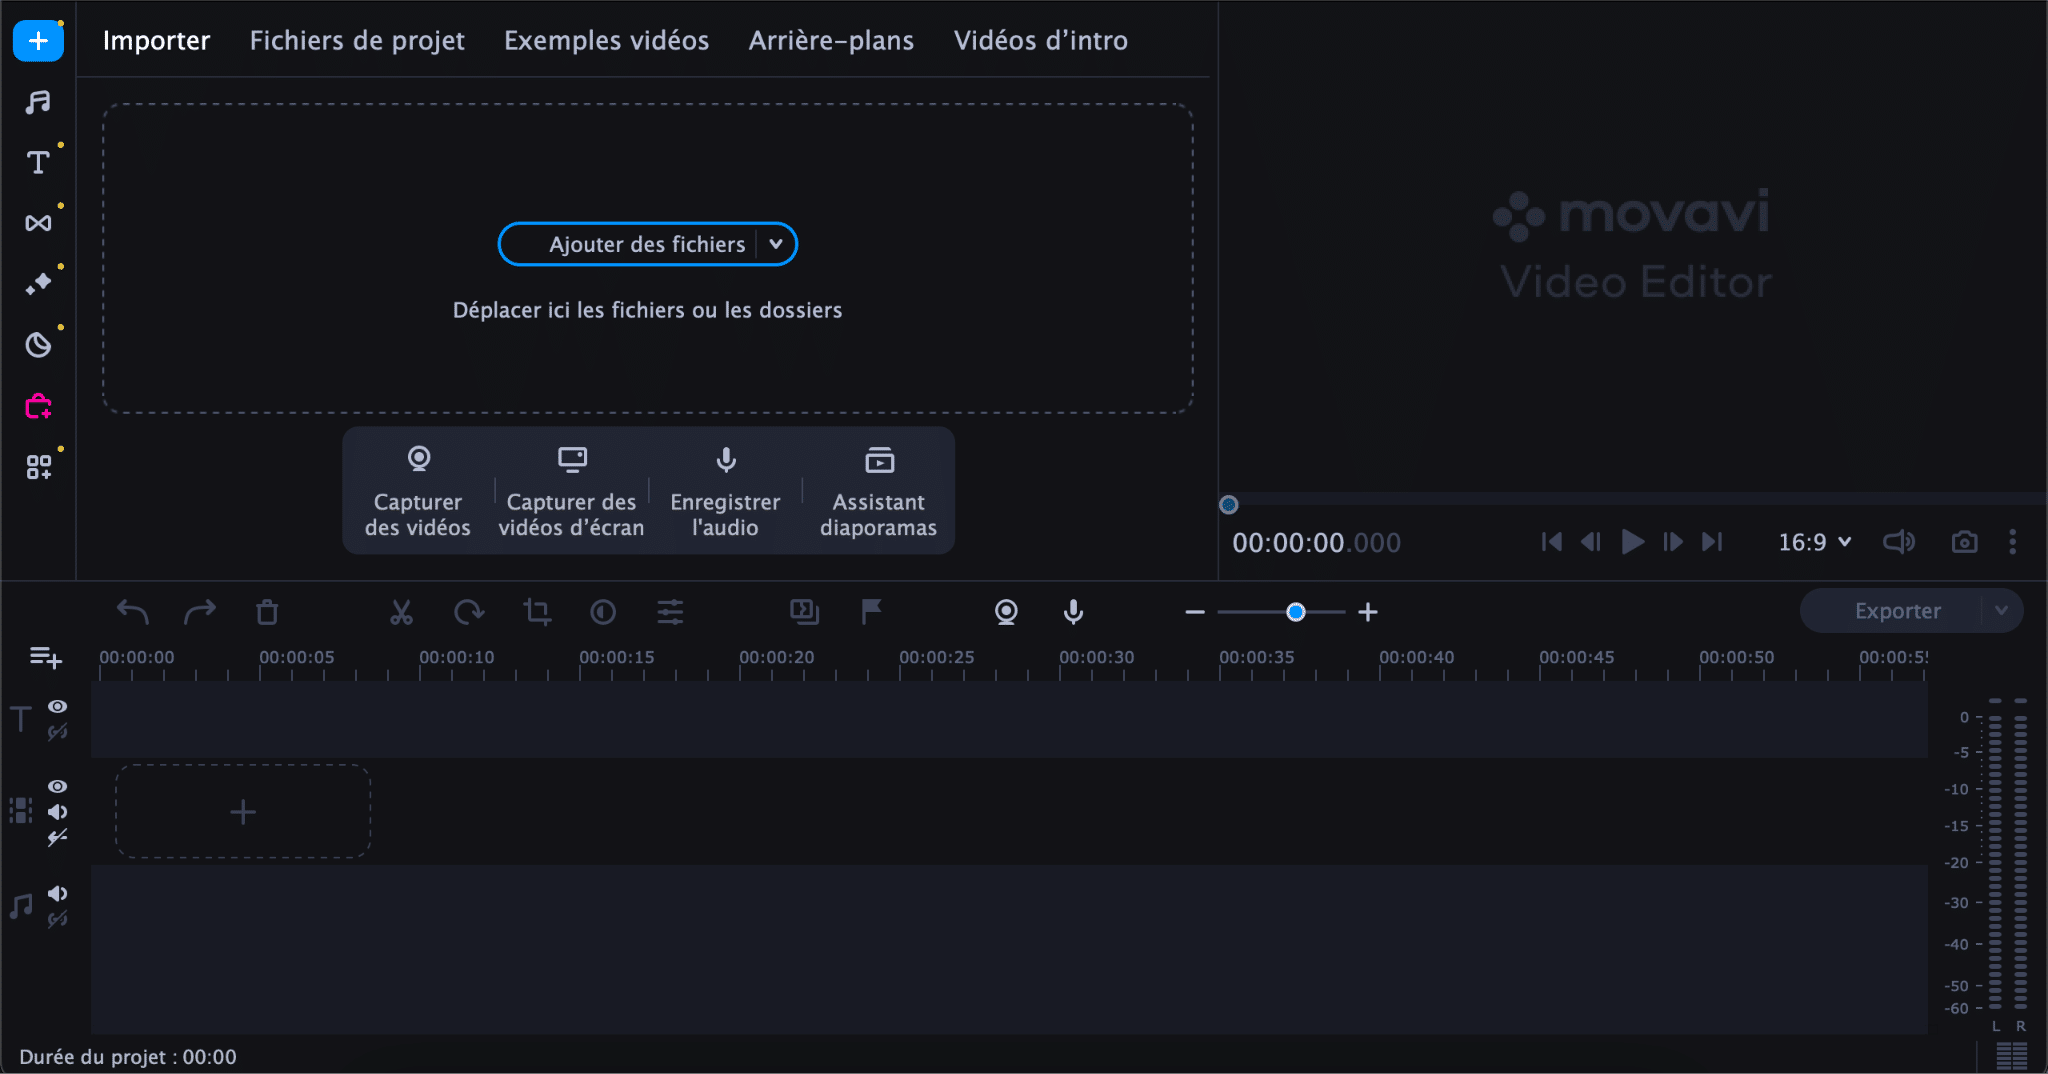Mute the video track audio

tap(57, 812)
